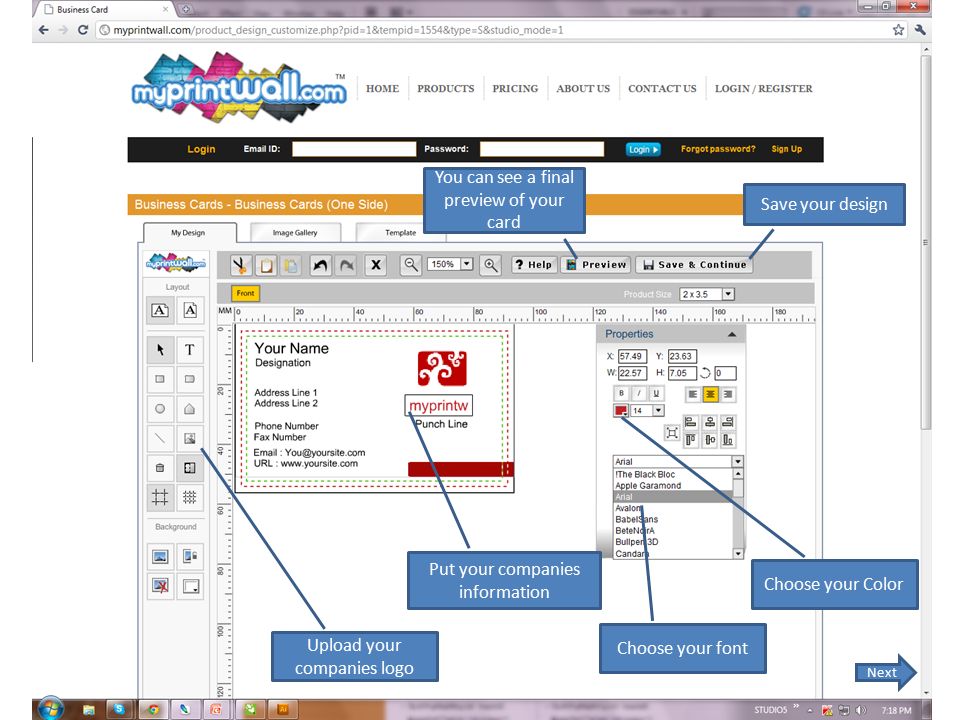Click remove background image icon
Viewport: 960px width, 720px height.
coord(160,587)
